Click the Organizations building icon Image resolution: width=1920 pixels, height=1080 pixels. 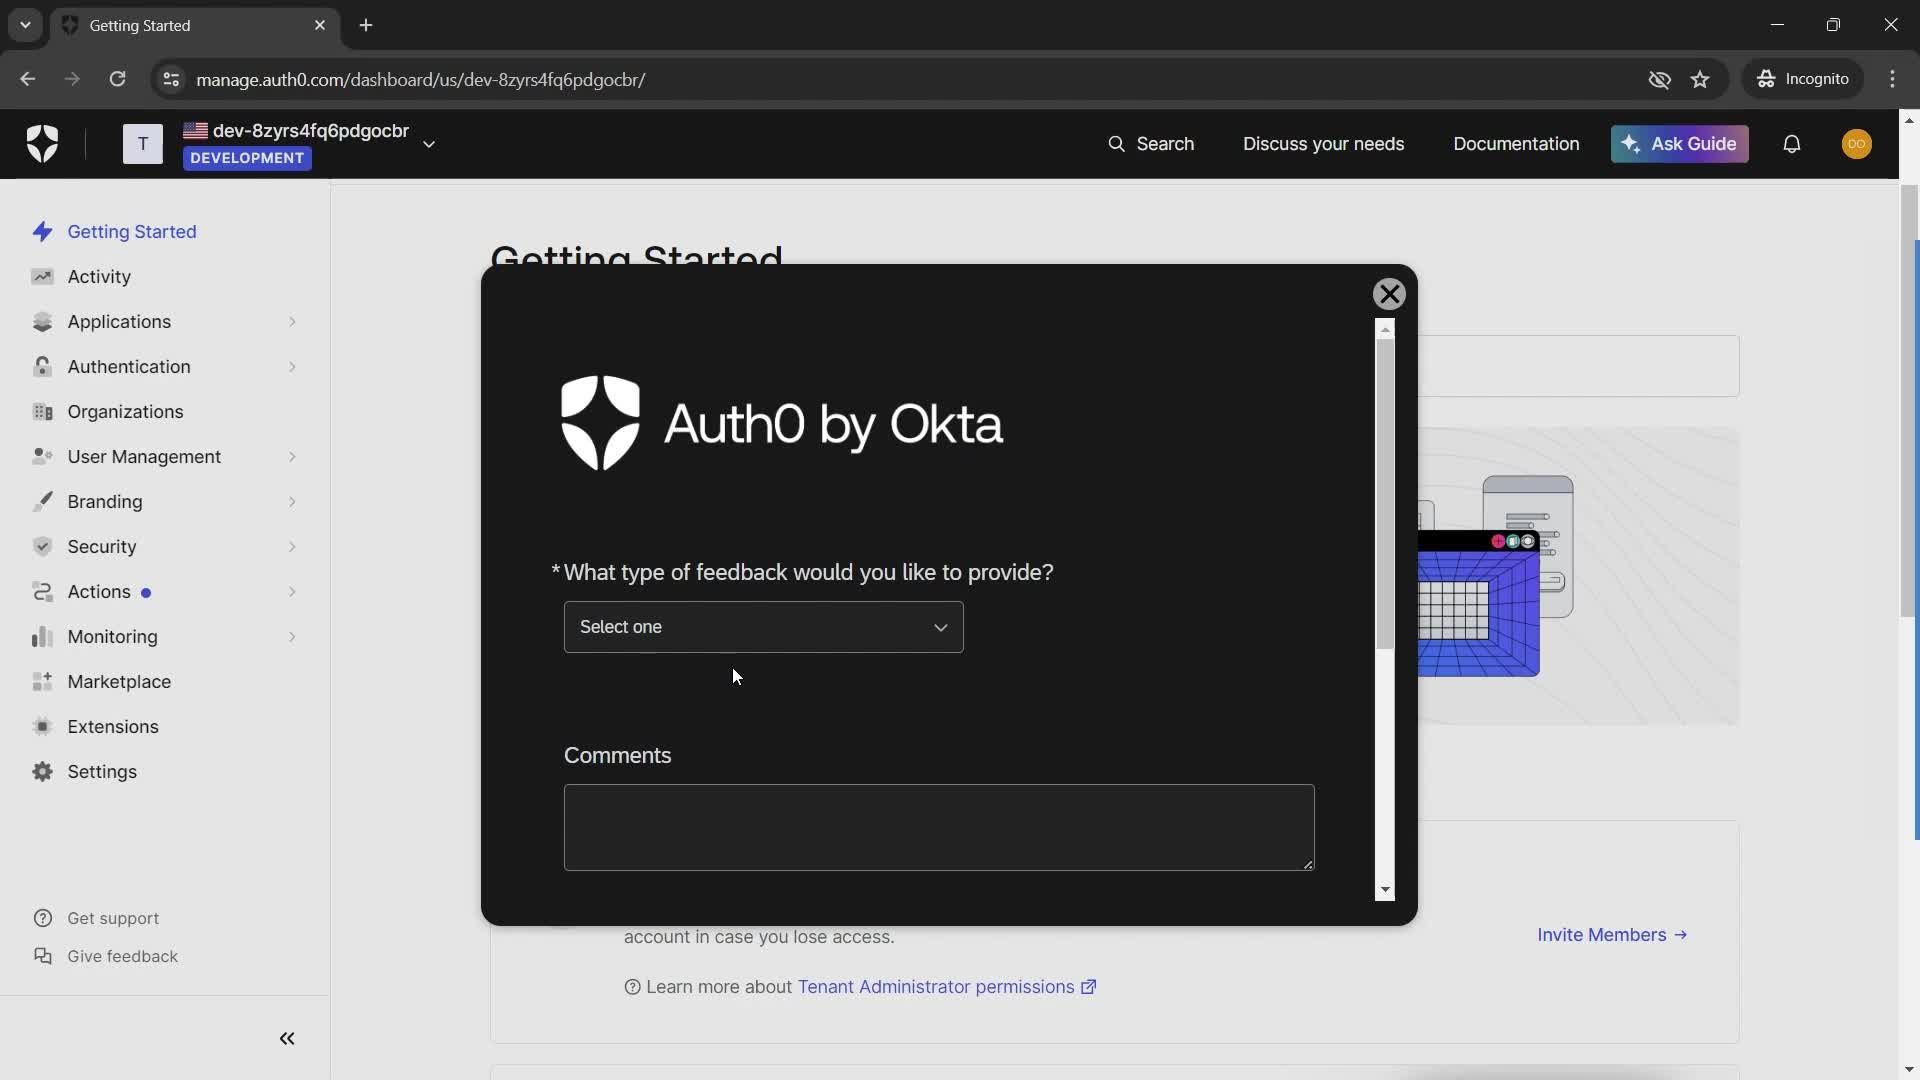click(x=42, y=412)
